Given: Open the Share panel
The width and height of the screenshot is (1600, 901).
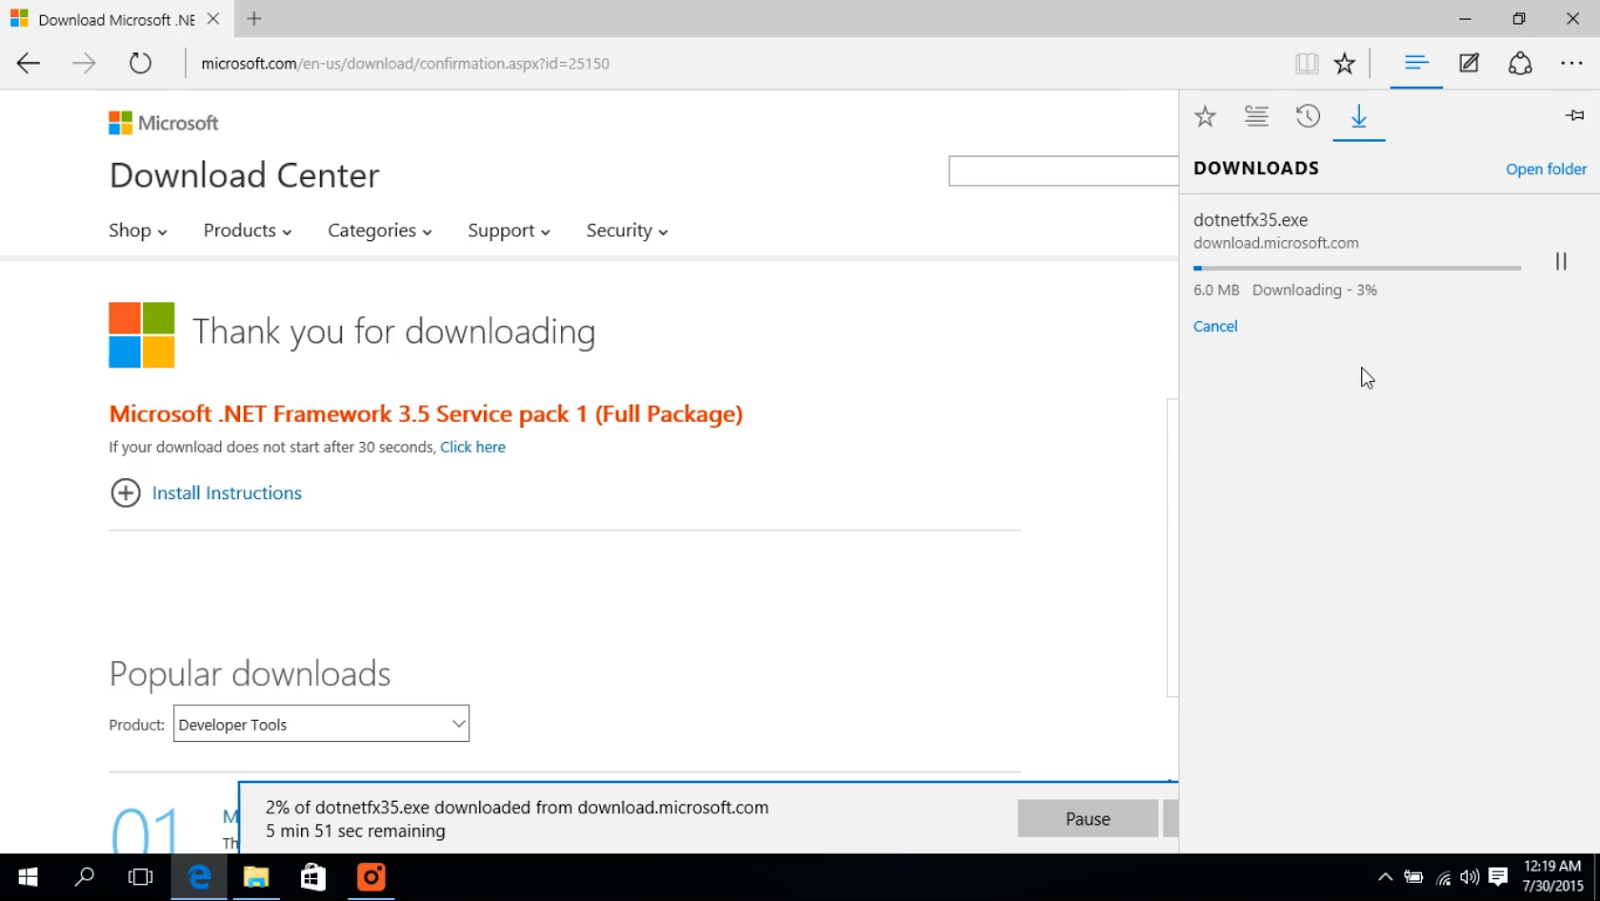Looking at the screenshot, I should pyautogui.click(x=1520, y=63).
